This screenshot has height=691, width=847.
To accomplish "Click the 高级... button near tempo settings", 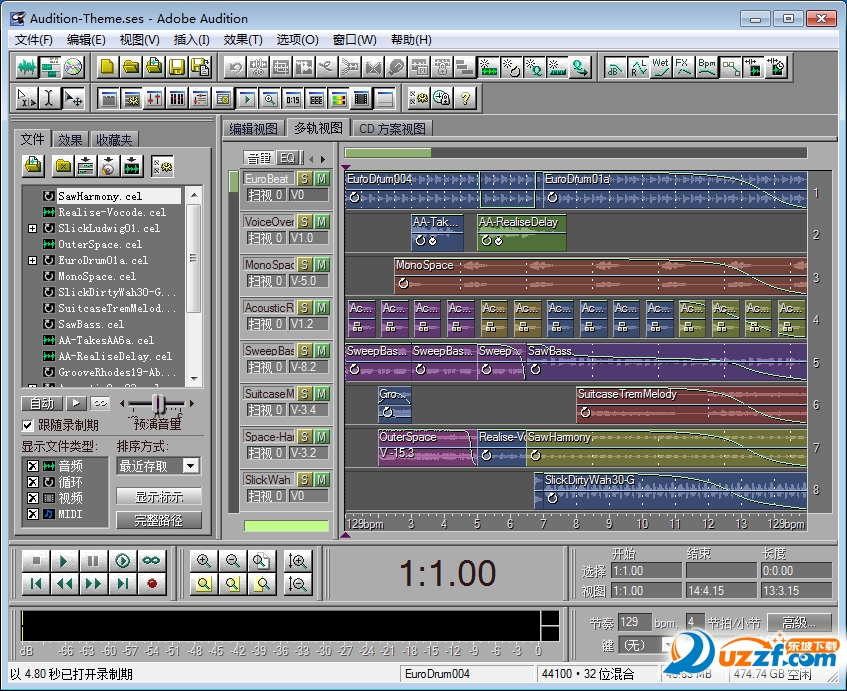I will click(x=798, y=622).
